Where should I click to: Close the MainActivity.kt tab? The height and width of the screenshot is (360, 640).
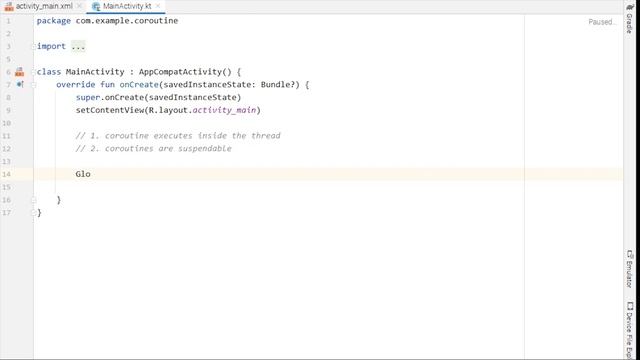pos(158,6)
